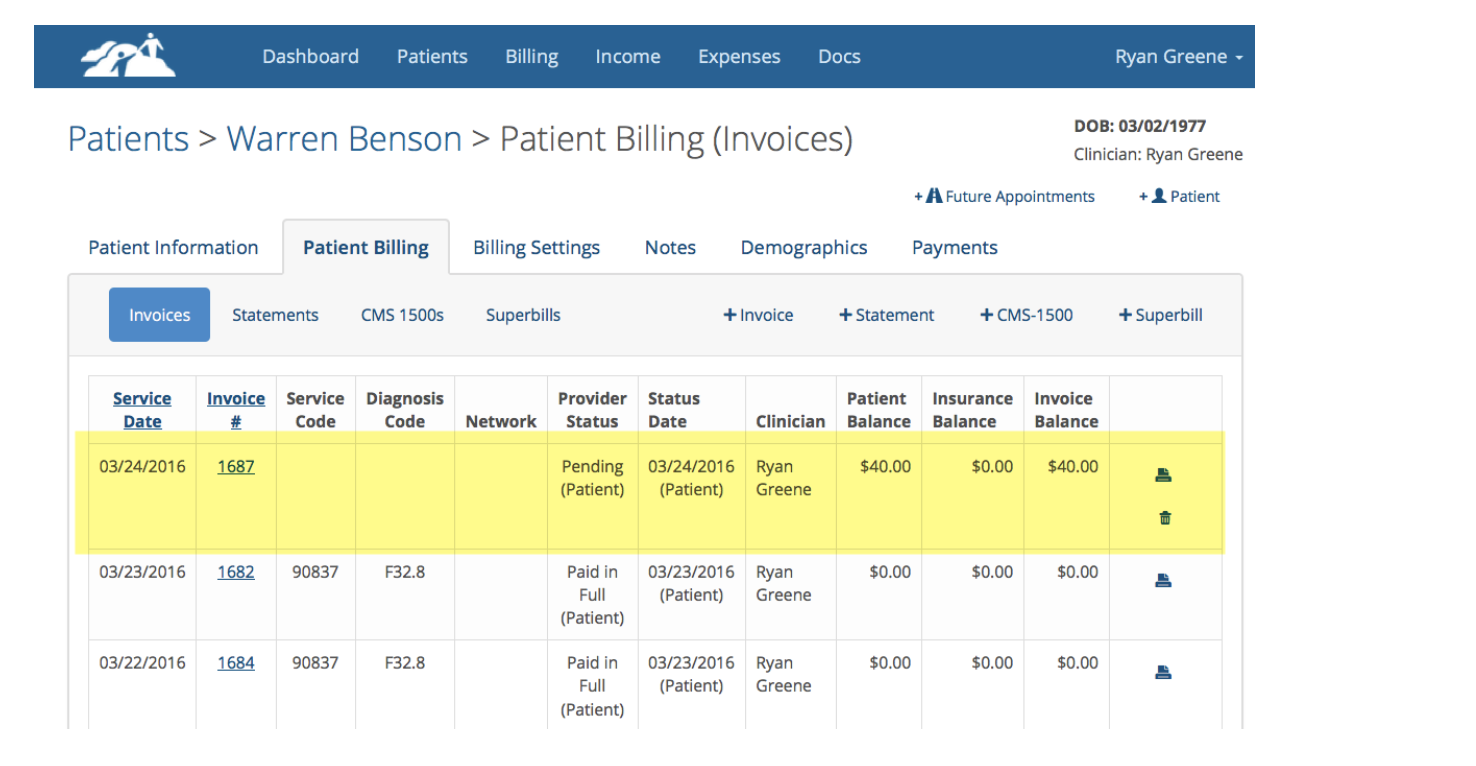
Task: Click print icon for invoice 1682
Action: 1163,581
